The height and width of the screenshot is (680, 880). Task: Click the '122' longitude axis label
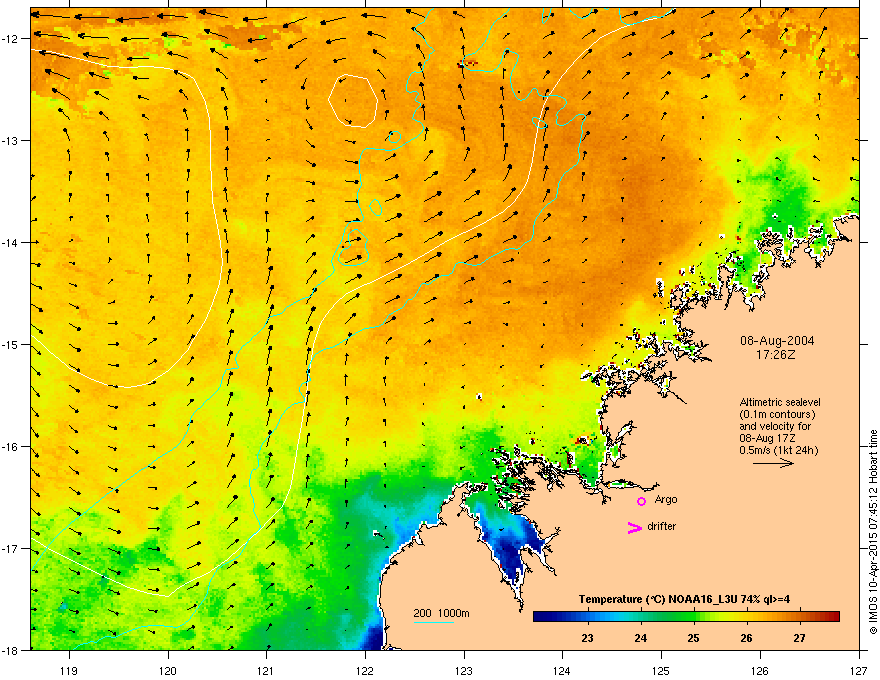pos(365,670)
